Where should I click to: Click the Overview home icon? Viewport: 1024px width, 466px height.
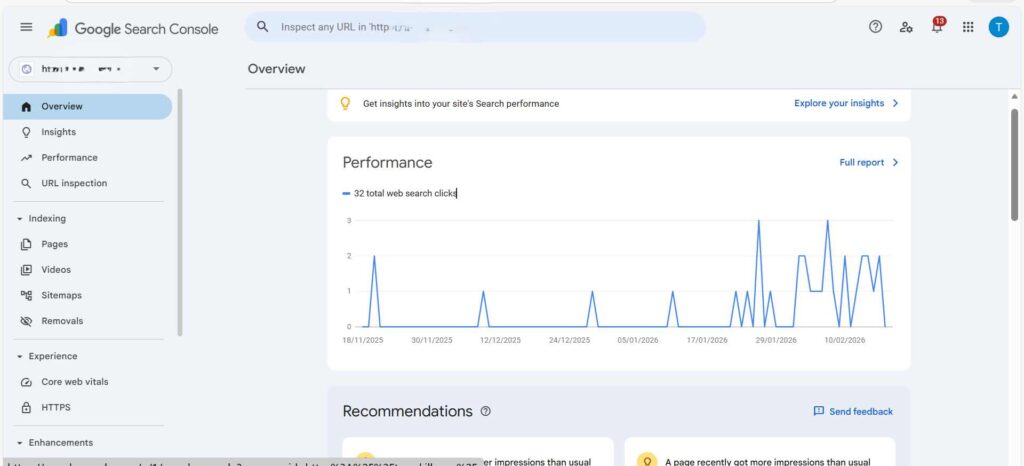(x=26, y=106)
